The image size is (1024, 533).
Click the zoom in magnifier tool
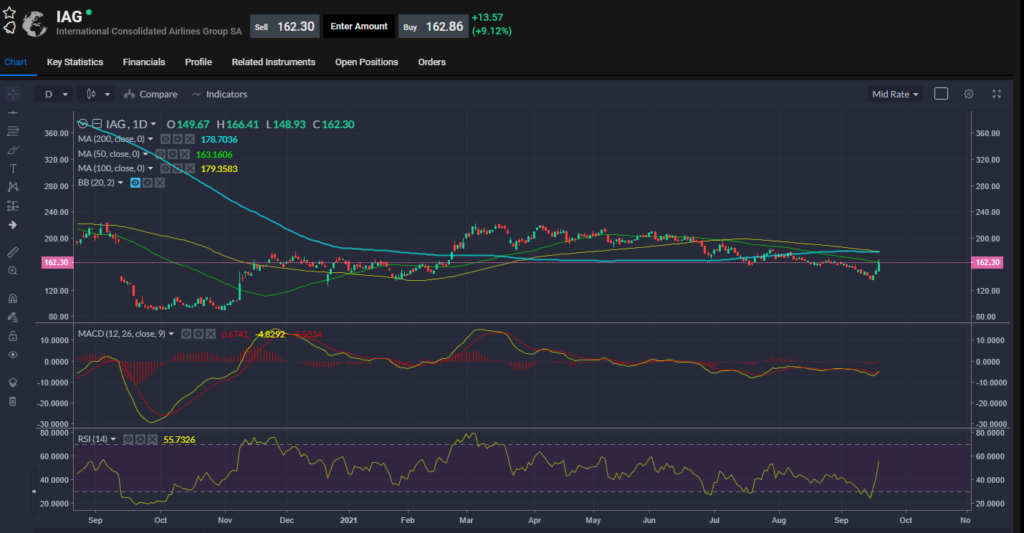pyautogui.click(x=12, y=270)
